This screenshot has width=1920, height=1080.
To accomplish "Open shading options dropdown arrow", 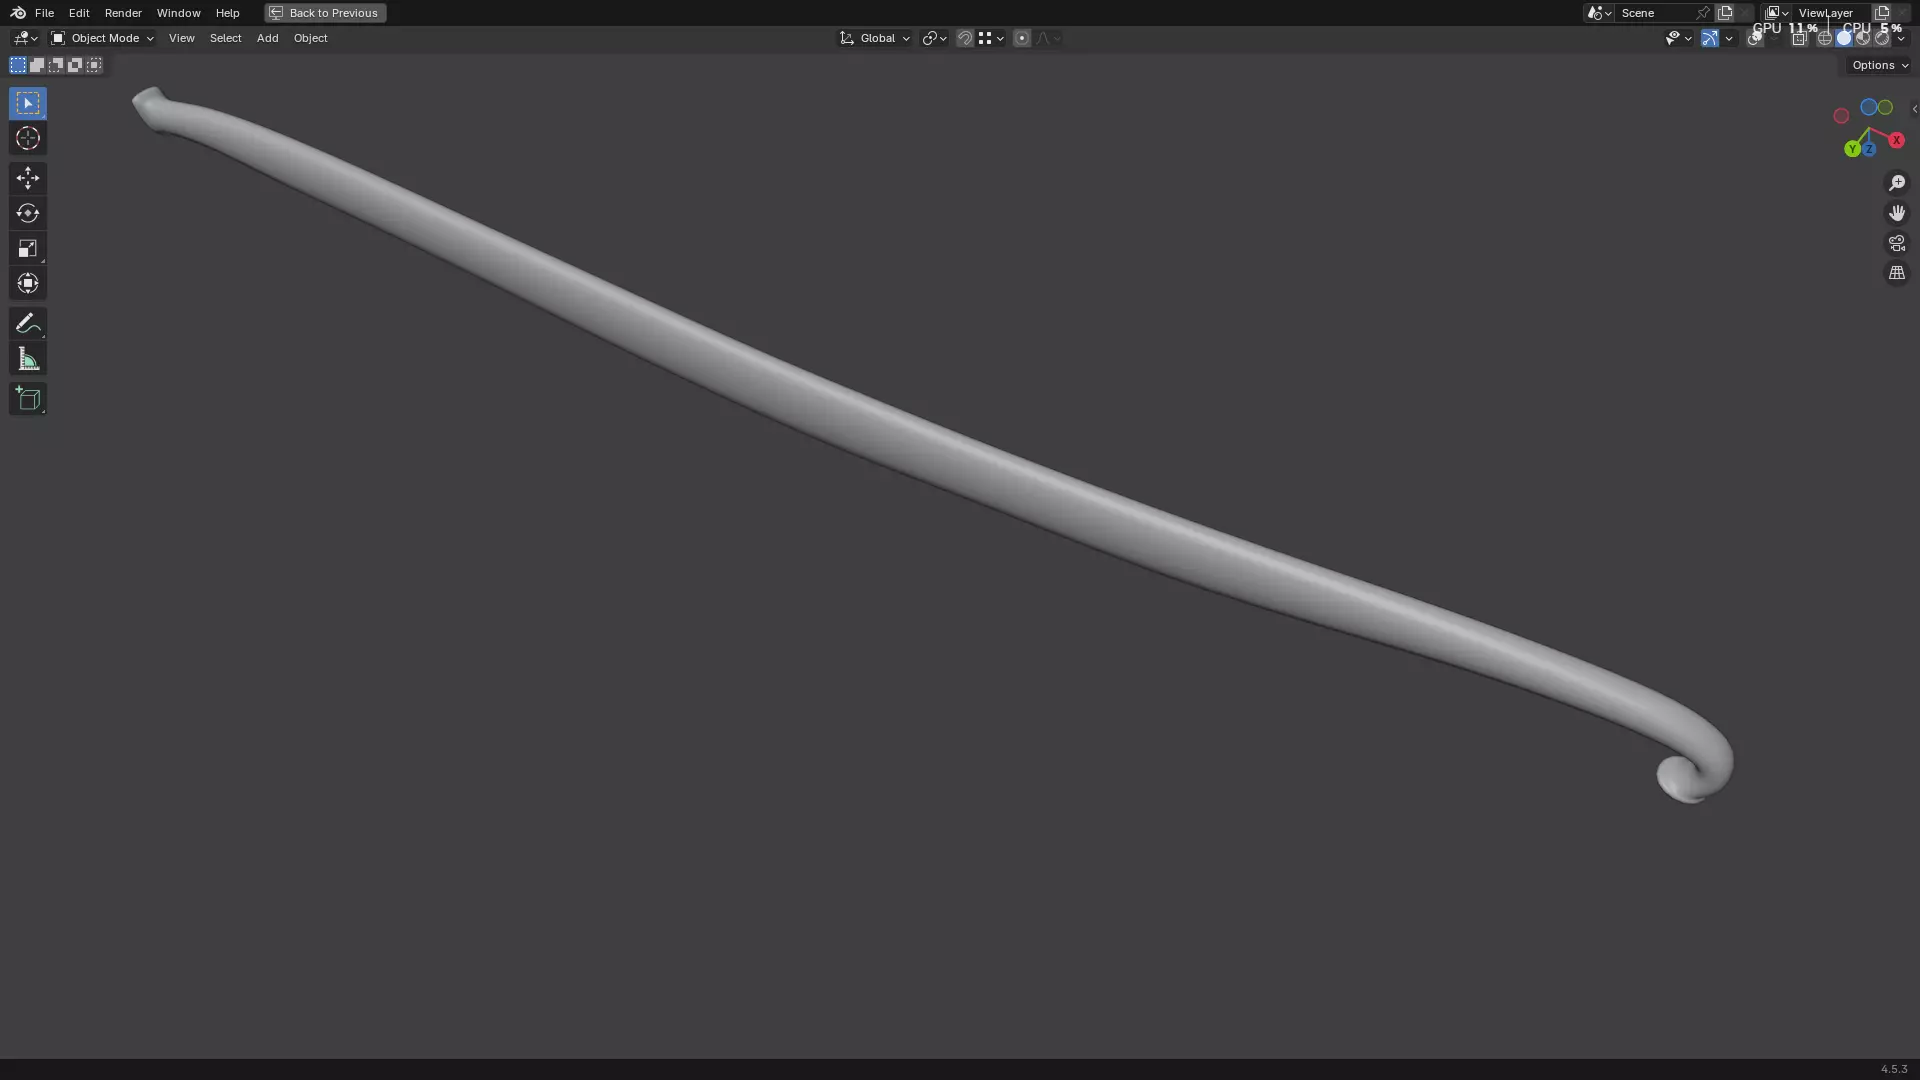I will [1901, 38].
